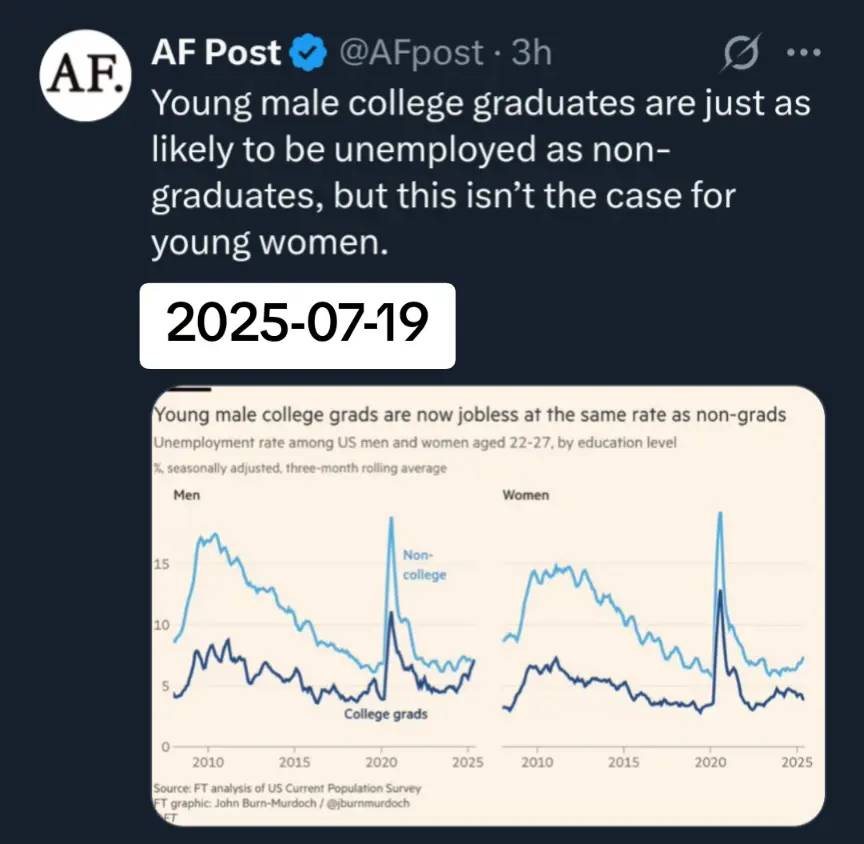This screenshot has height=844, width=864.
Task: Open the unemployment chart image
Action: 488,606
